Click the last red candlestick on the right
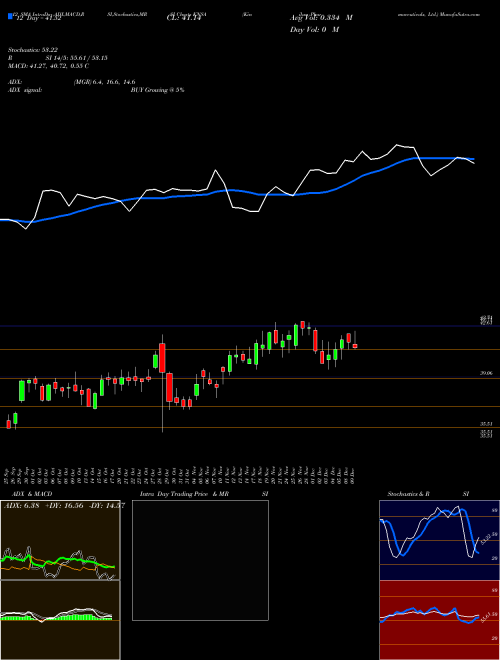 pyautogui.click(x=355, y=346)
